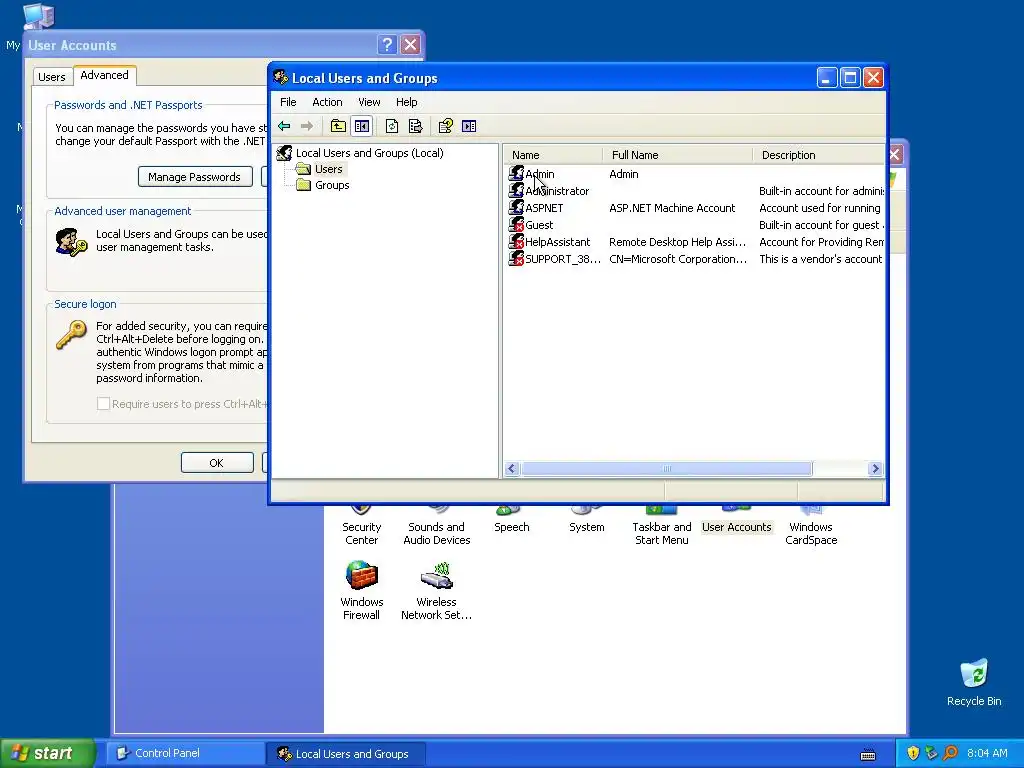Click the Export List toolbar icon
1024x768 pixels.
tap(415, 126)
